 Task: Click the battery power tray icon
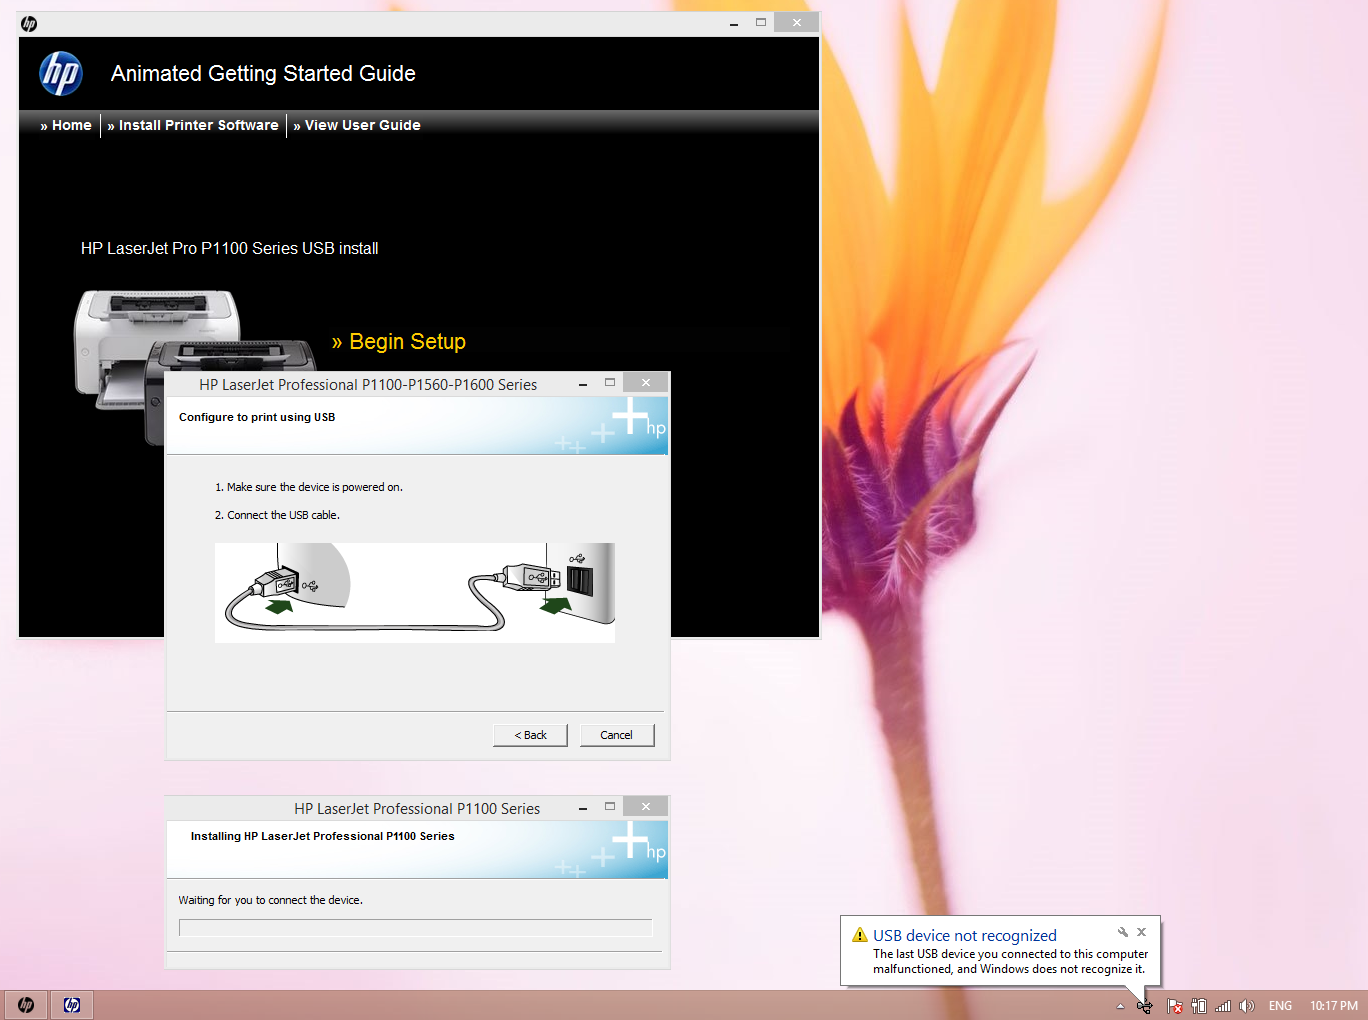click(1199, 1006)
